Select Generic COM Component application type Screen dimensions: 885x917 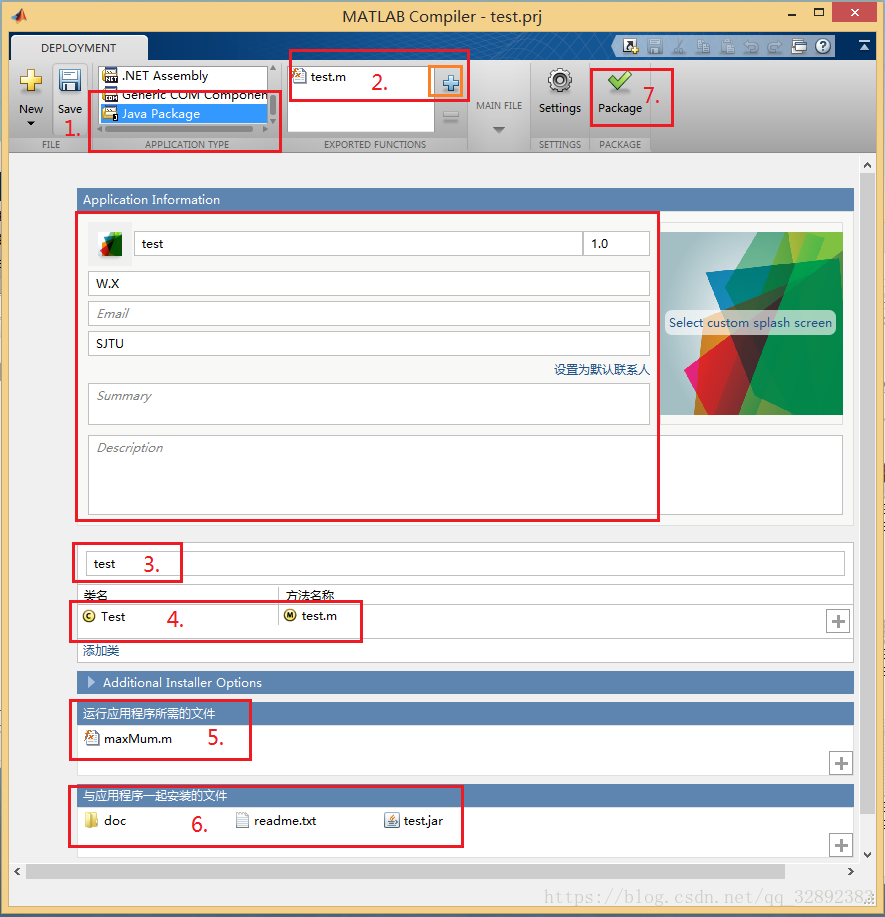click(x=184, y=95)
